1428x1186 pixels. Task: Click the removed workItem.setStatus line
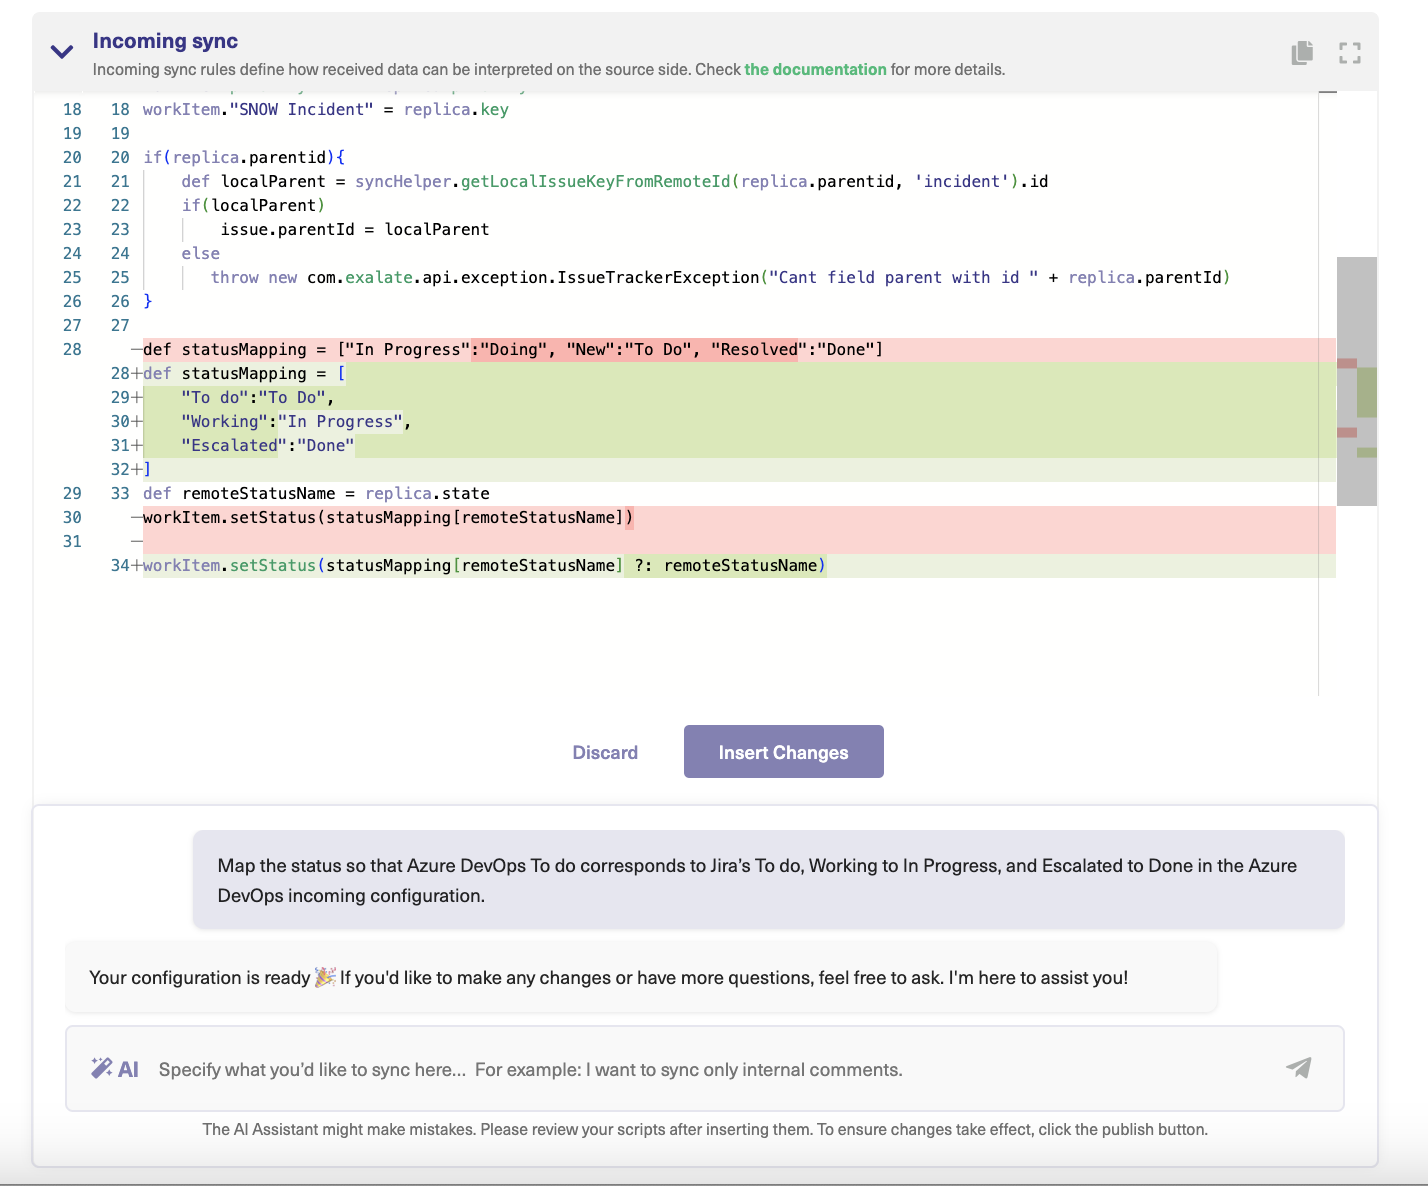tap(390, 517)
